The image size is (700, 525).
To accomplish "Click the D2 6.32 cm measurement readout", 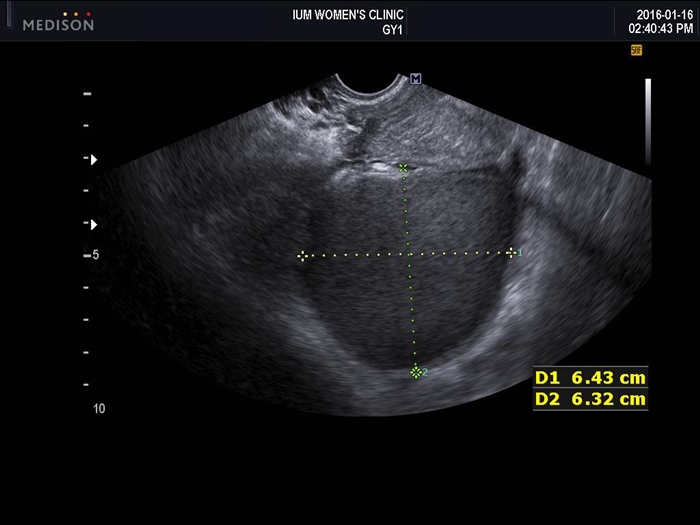I will [590, 399].
